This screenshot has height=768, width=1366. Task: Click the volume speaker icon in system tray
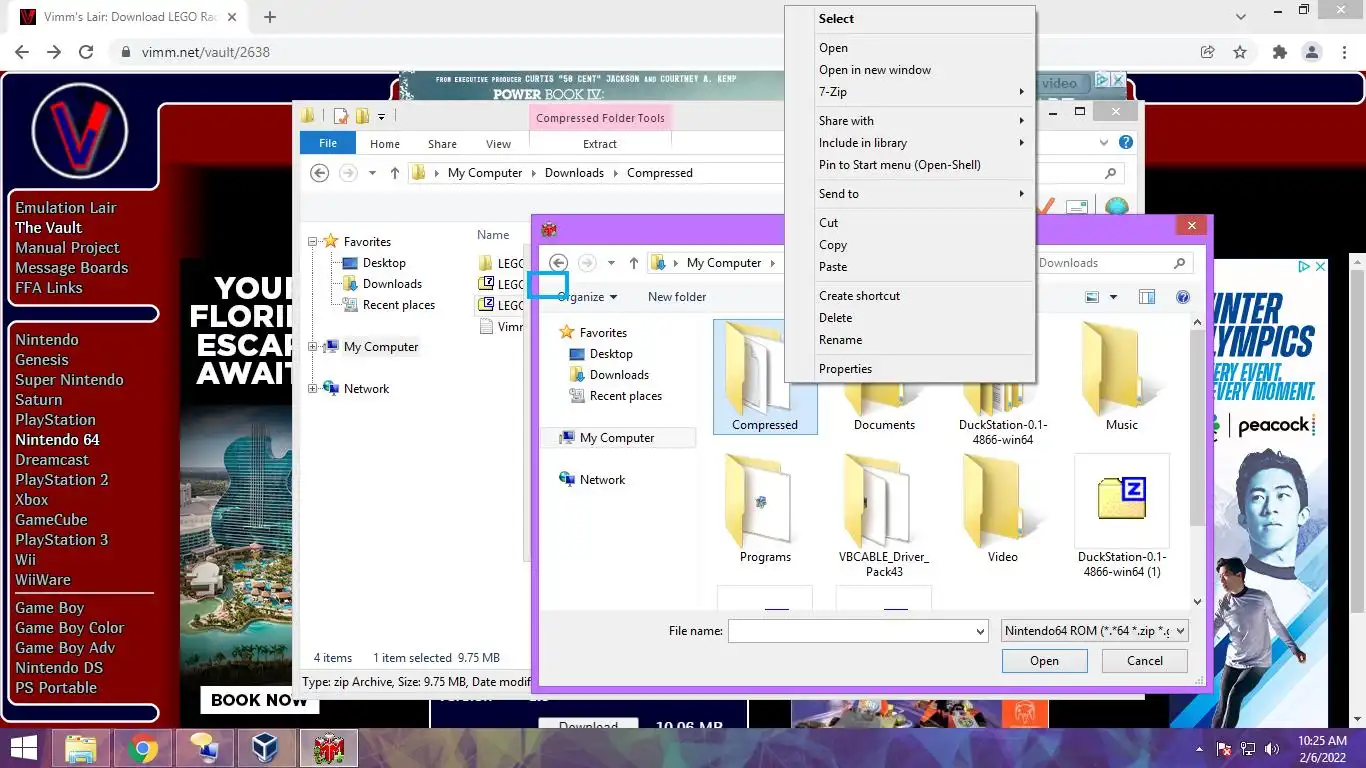[x=1272, y=749]
